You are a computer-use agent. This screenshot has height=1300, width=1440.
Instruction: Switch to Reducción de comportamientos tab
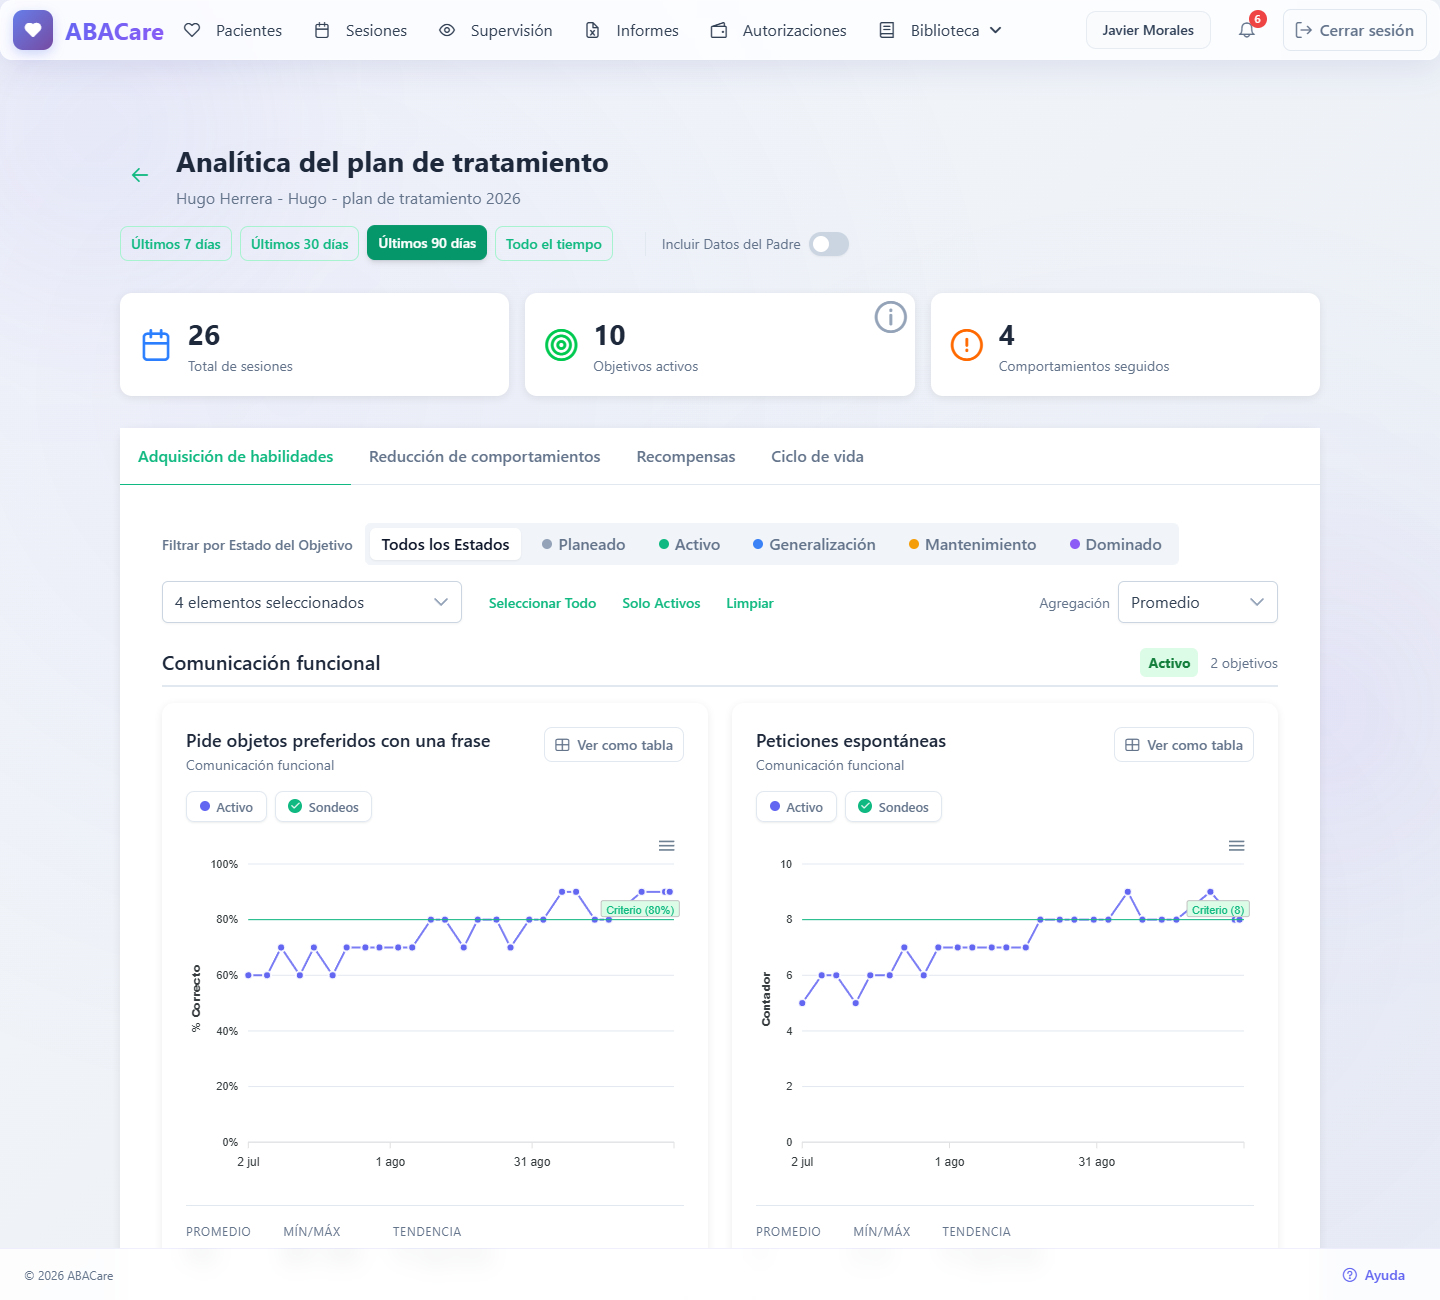[x=485, y=456]
